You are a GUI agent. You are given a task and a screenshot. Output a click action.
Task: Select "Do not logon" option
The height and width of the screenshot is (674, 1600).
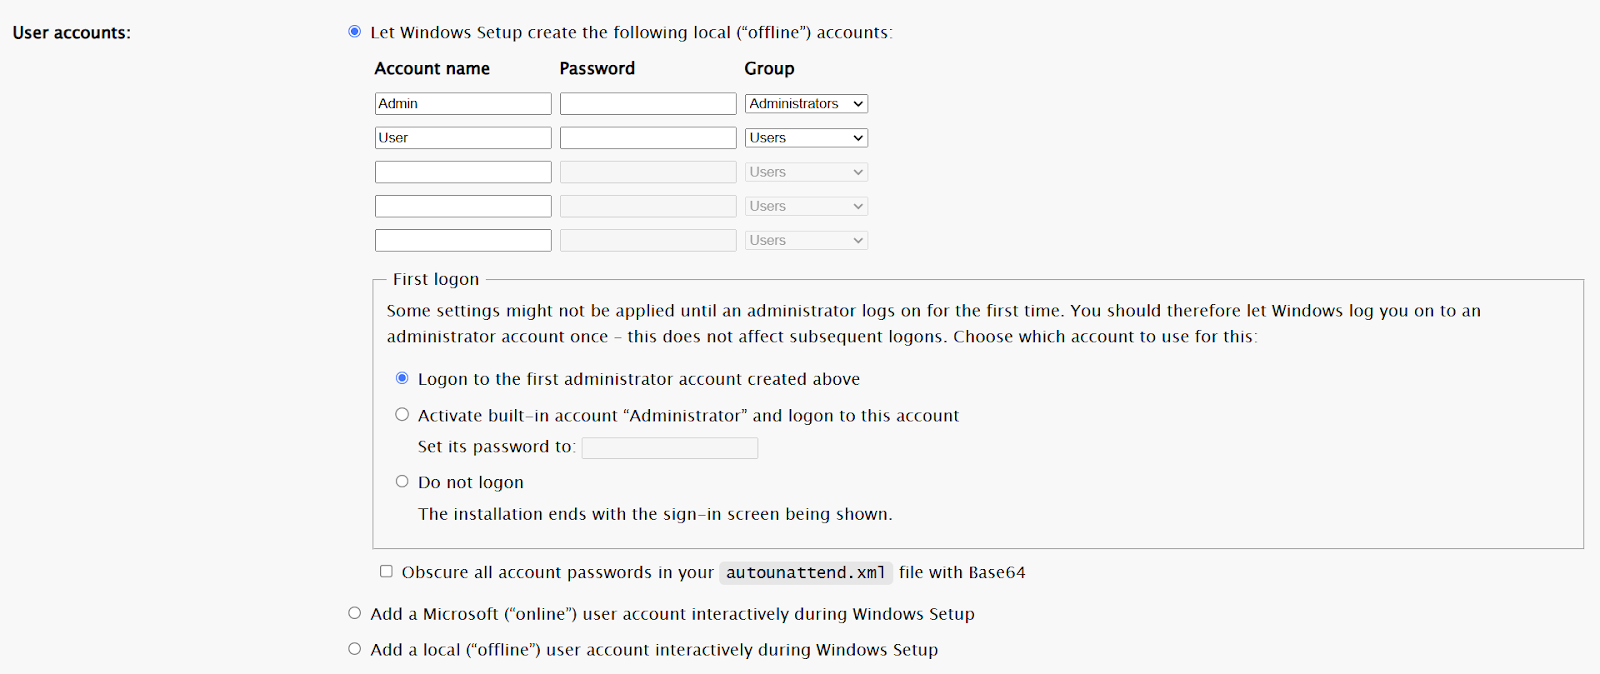(401, 481)
